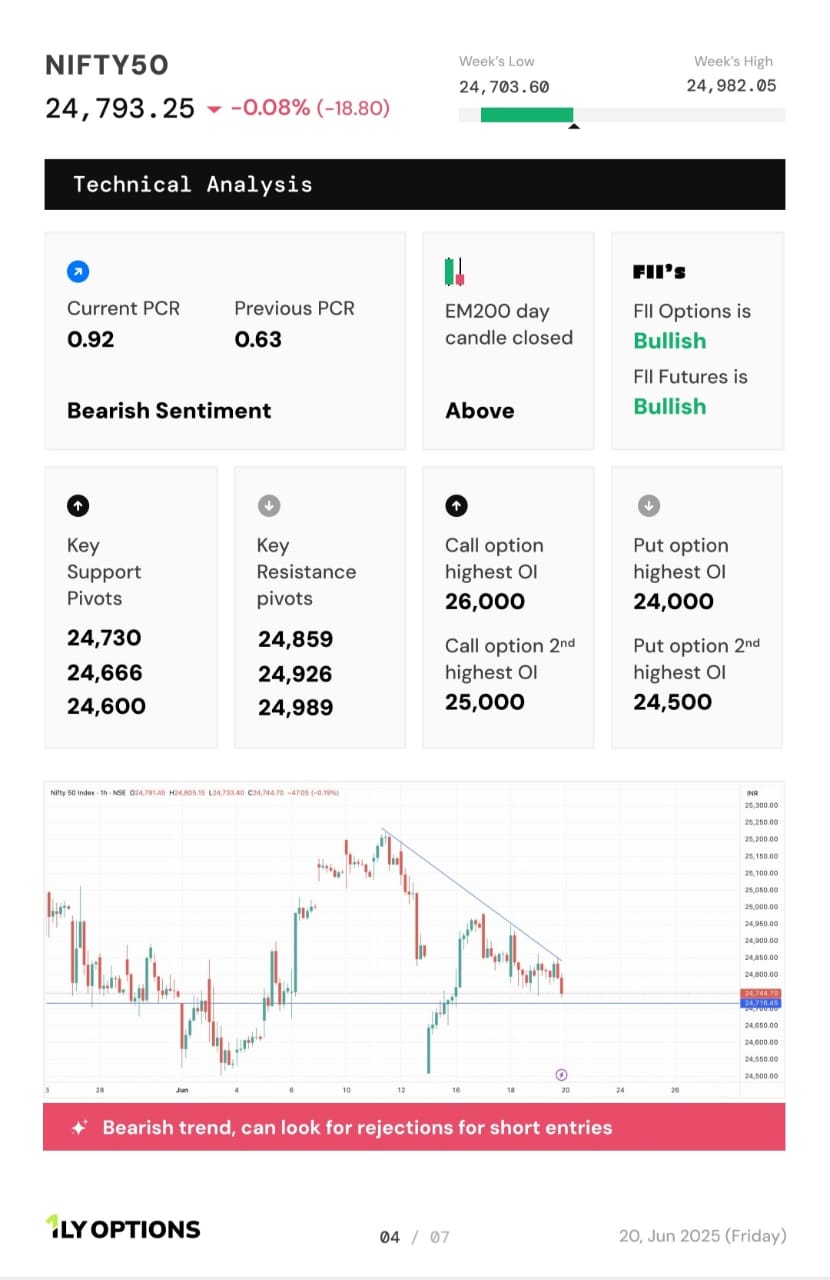830x1280 pixels.
Task: Click the blue arrow icon above Current PCR
Action: (x=77, y=270)
